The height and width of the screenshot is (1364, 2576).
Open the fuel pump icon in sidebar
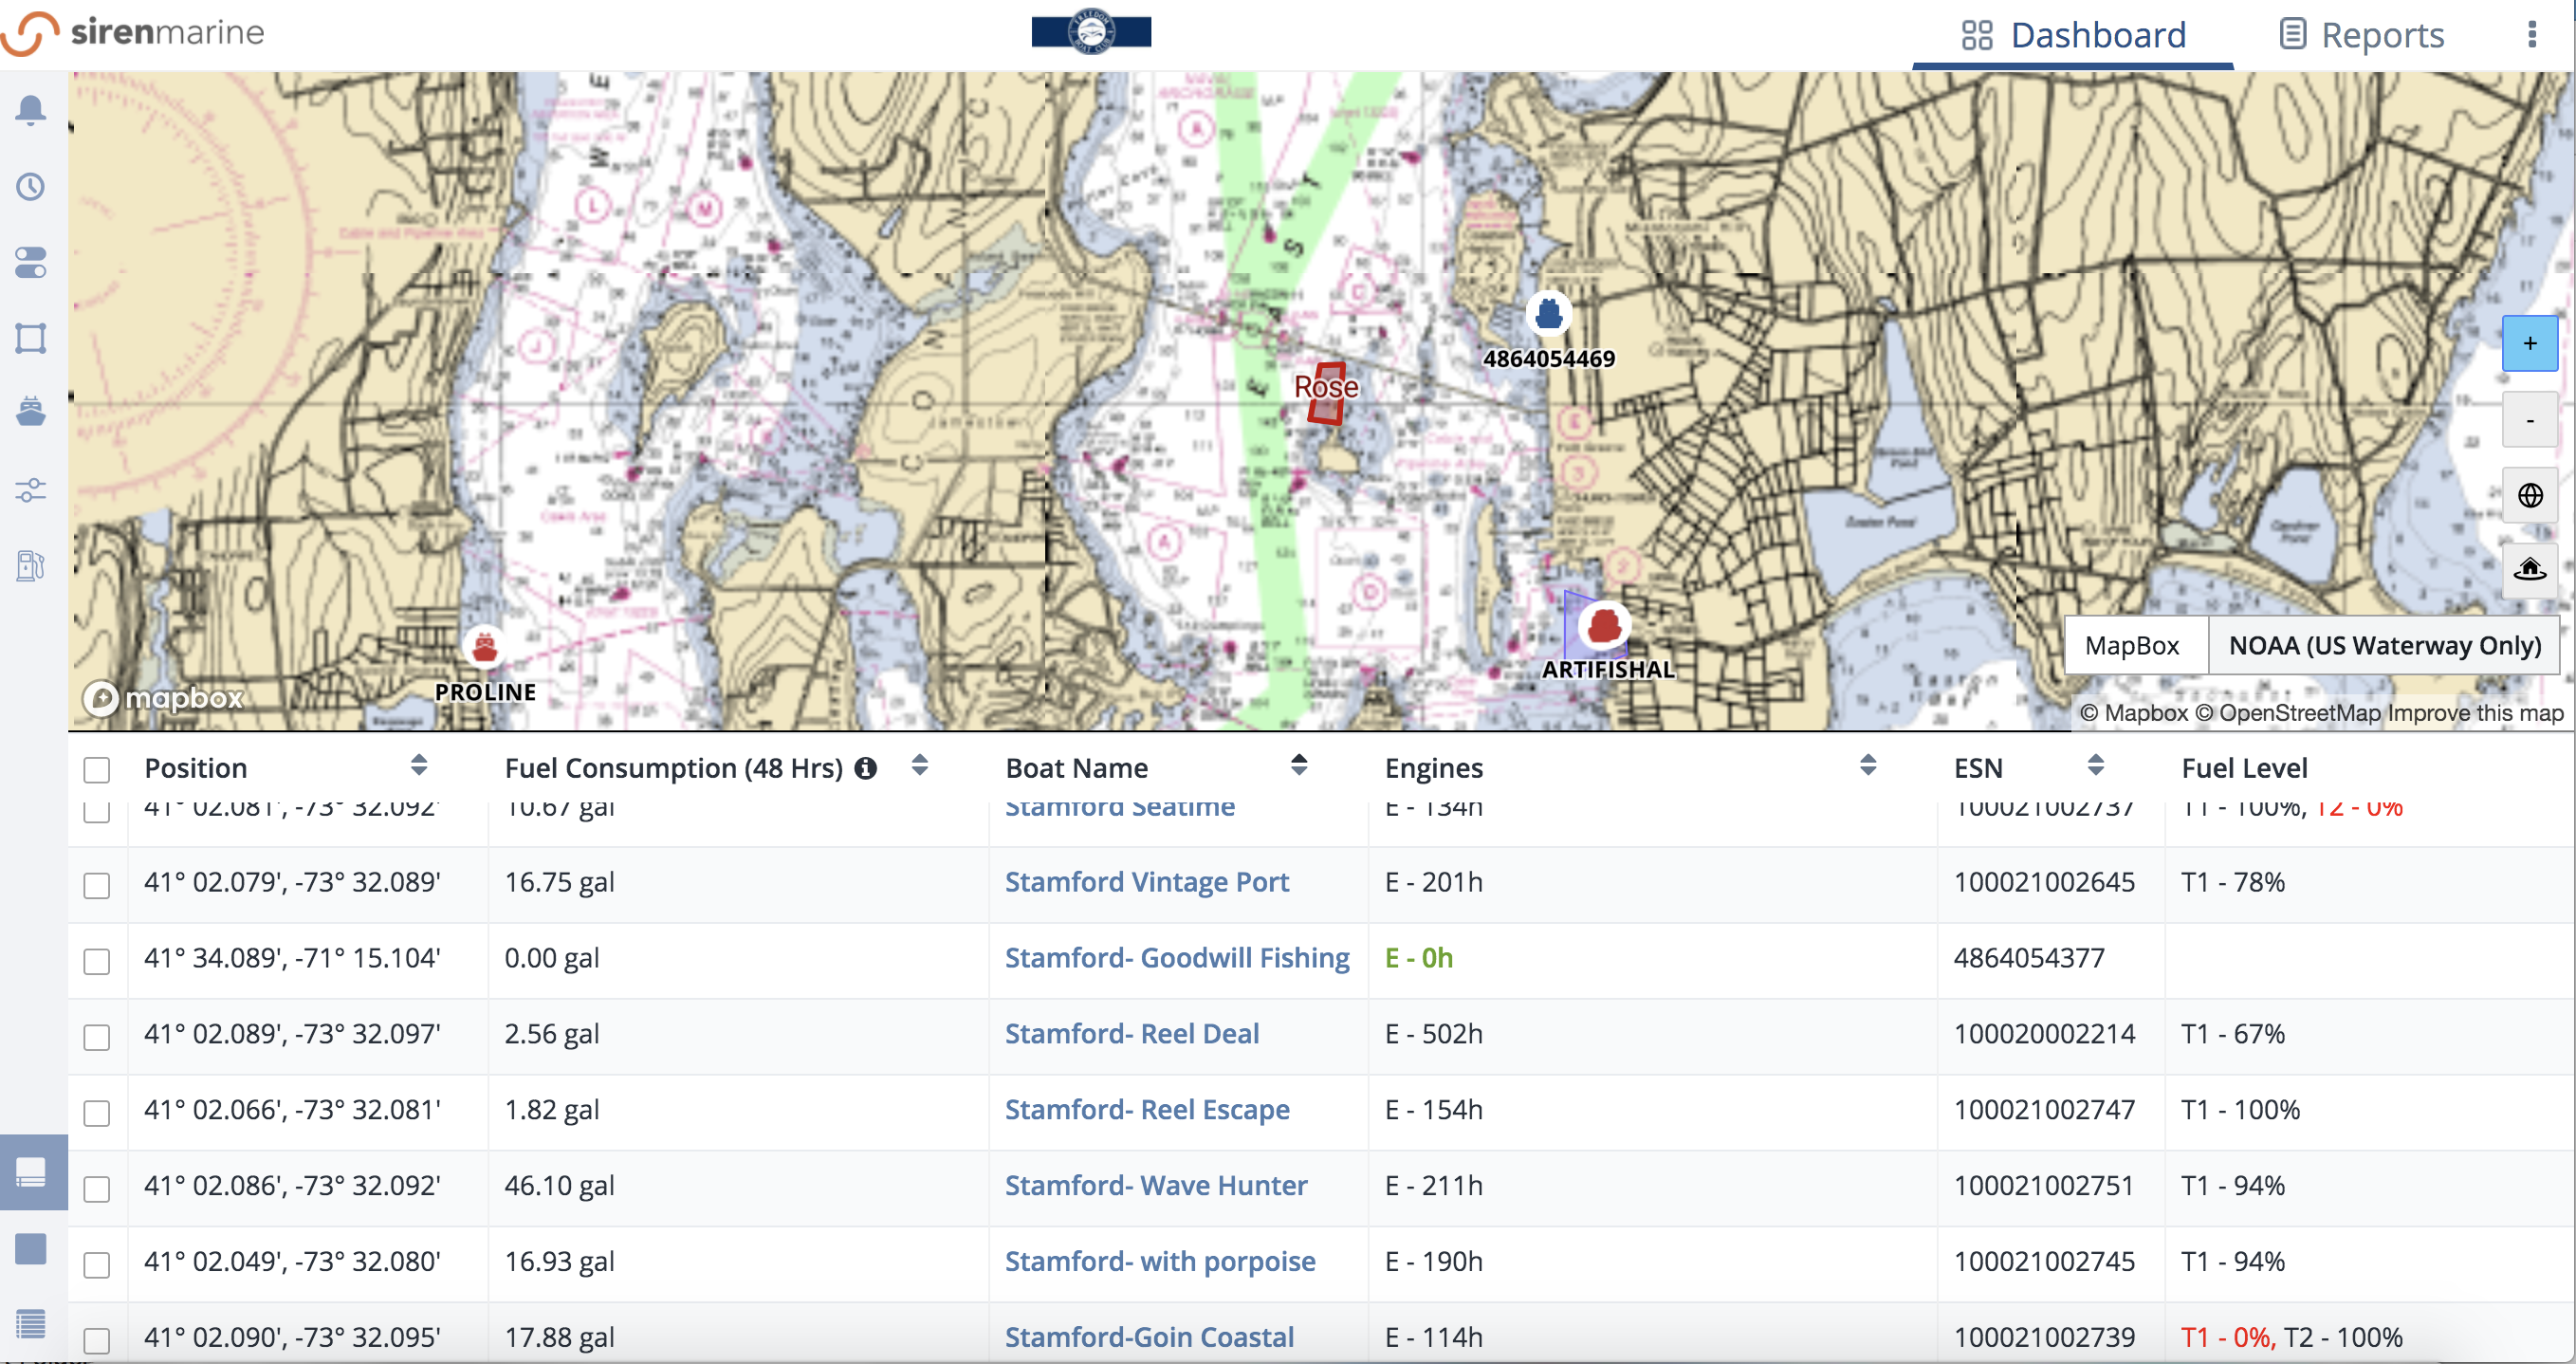(x=31, y=566)
